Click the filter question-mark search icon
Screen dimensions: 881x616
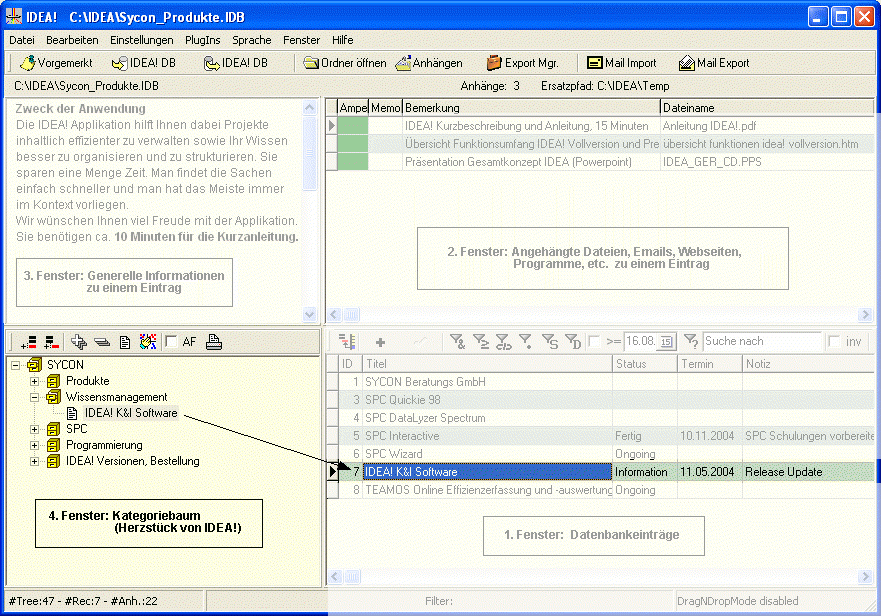691,342
